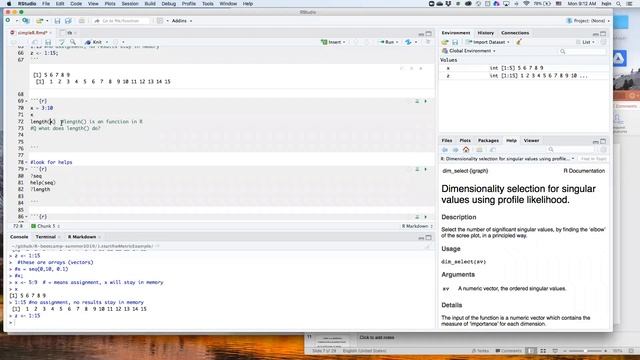The width and height of the screenshot is (640, 360).
Task: Collapse the section at line 78
Action: pyautogui.click(x=27, y=162)
